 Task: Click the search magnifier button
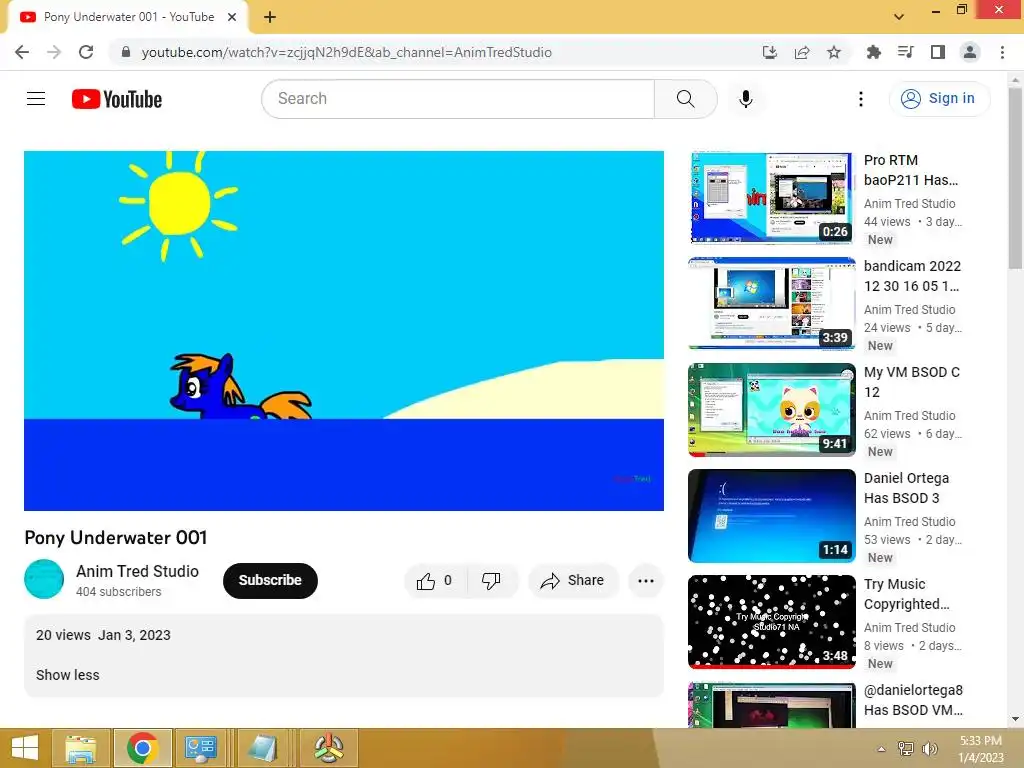click(x=685, y=99)
